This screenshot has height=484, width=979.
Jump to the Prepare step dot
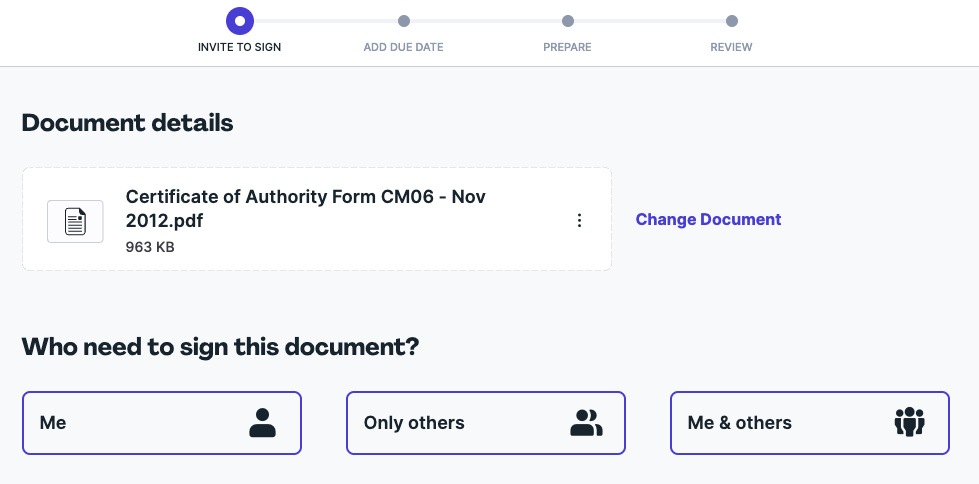(x=568, y=21)
